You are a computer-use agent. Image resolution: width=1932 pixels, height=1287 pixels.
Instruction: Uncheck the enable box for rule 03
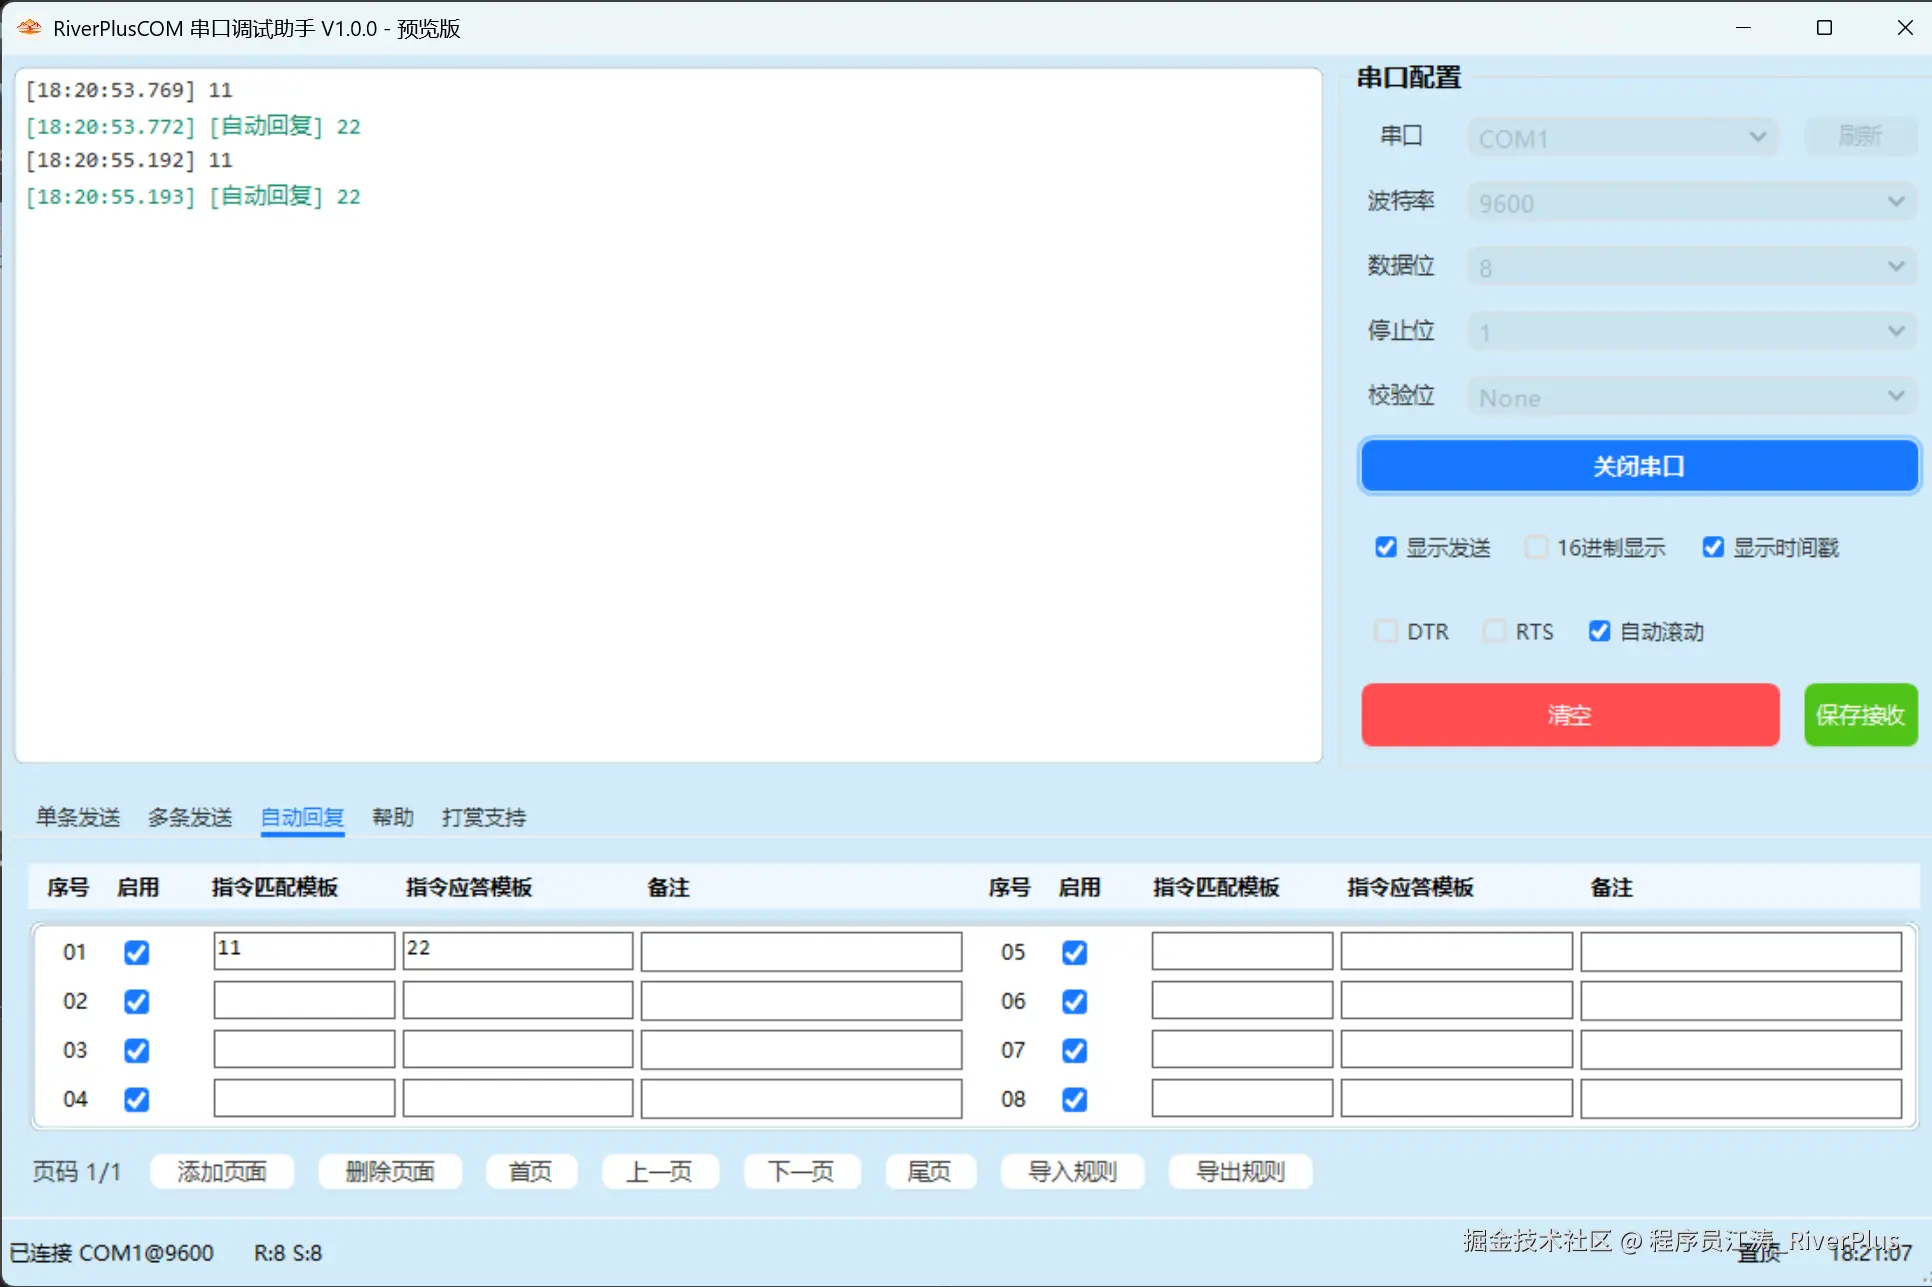[x=137, y=1050]
